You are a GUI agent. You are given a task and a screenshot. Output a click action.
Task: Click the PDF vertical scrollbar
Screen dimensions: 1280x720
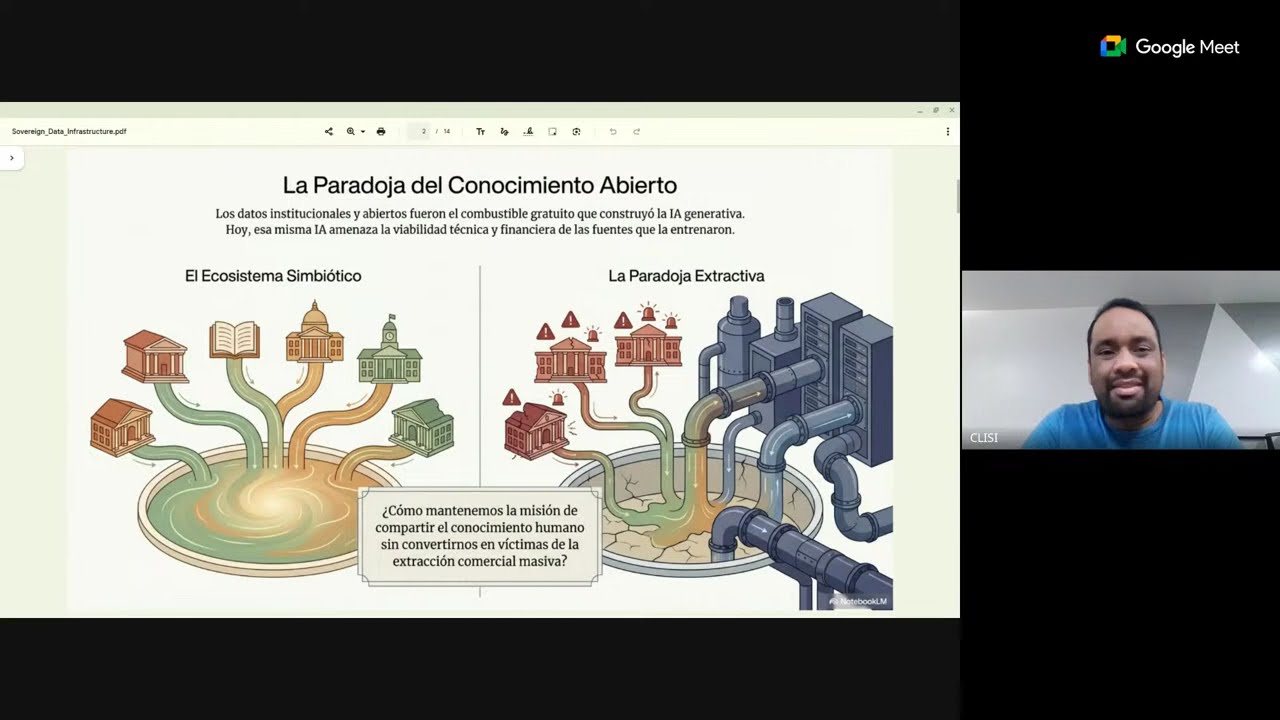pos(957,196)
